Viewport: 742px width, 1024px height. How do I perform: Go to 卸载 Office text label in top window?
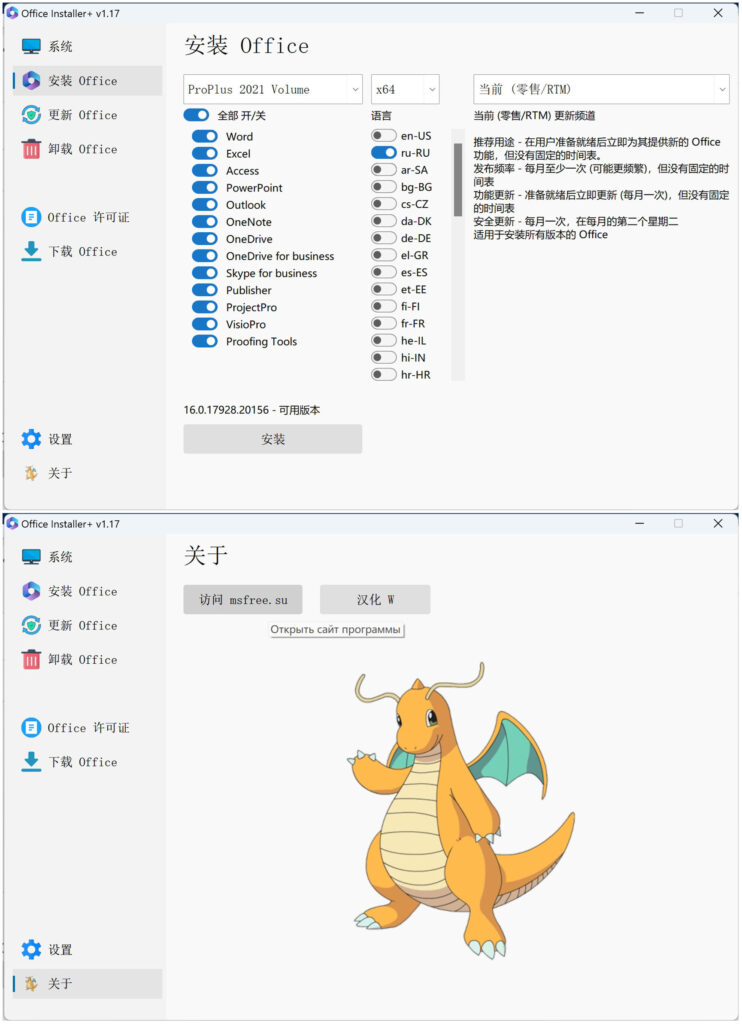(x=83, y=149)
